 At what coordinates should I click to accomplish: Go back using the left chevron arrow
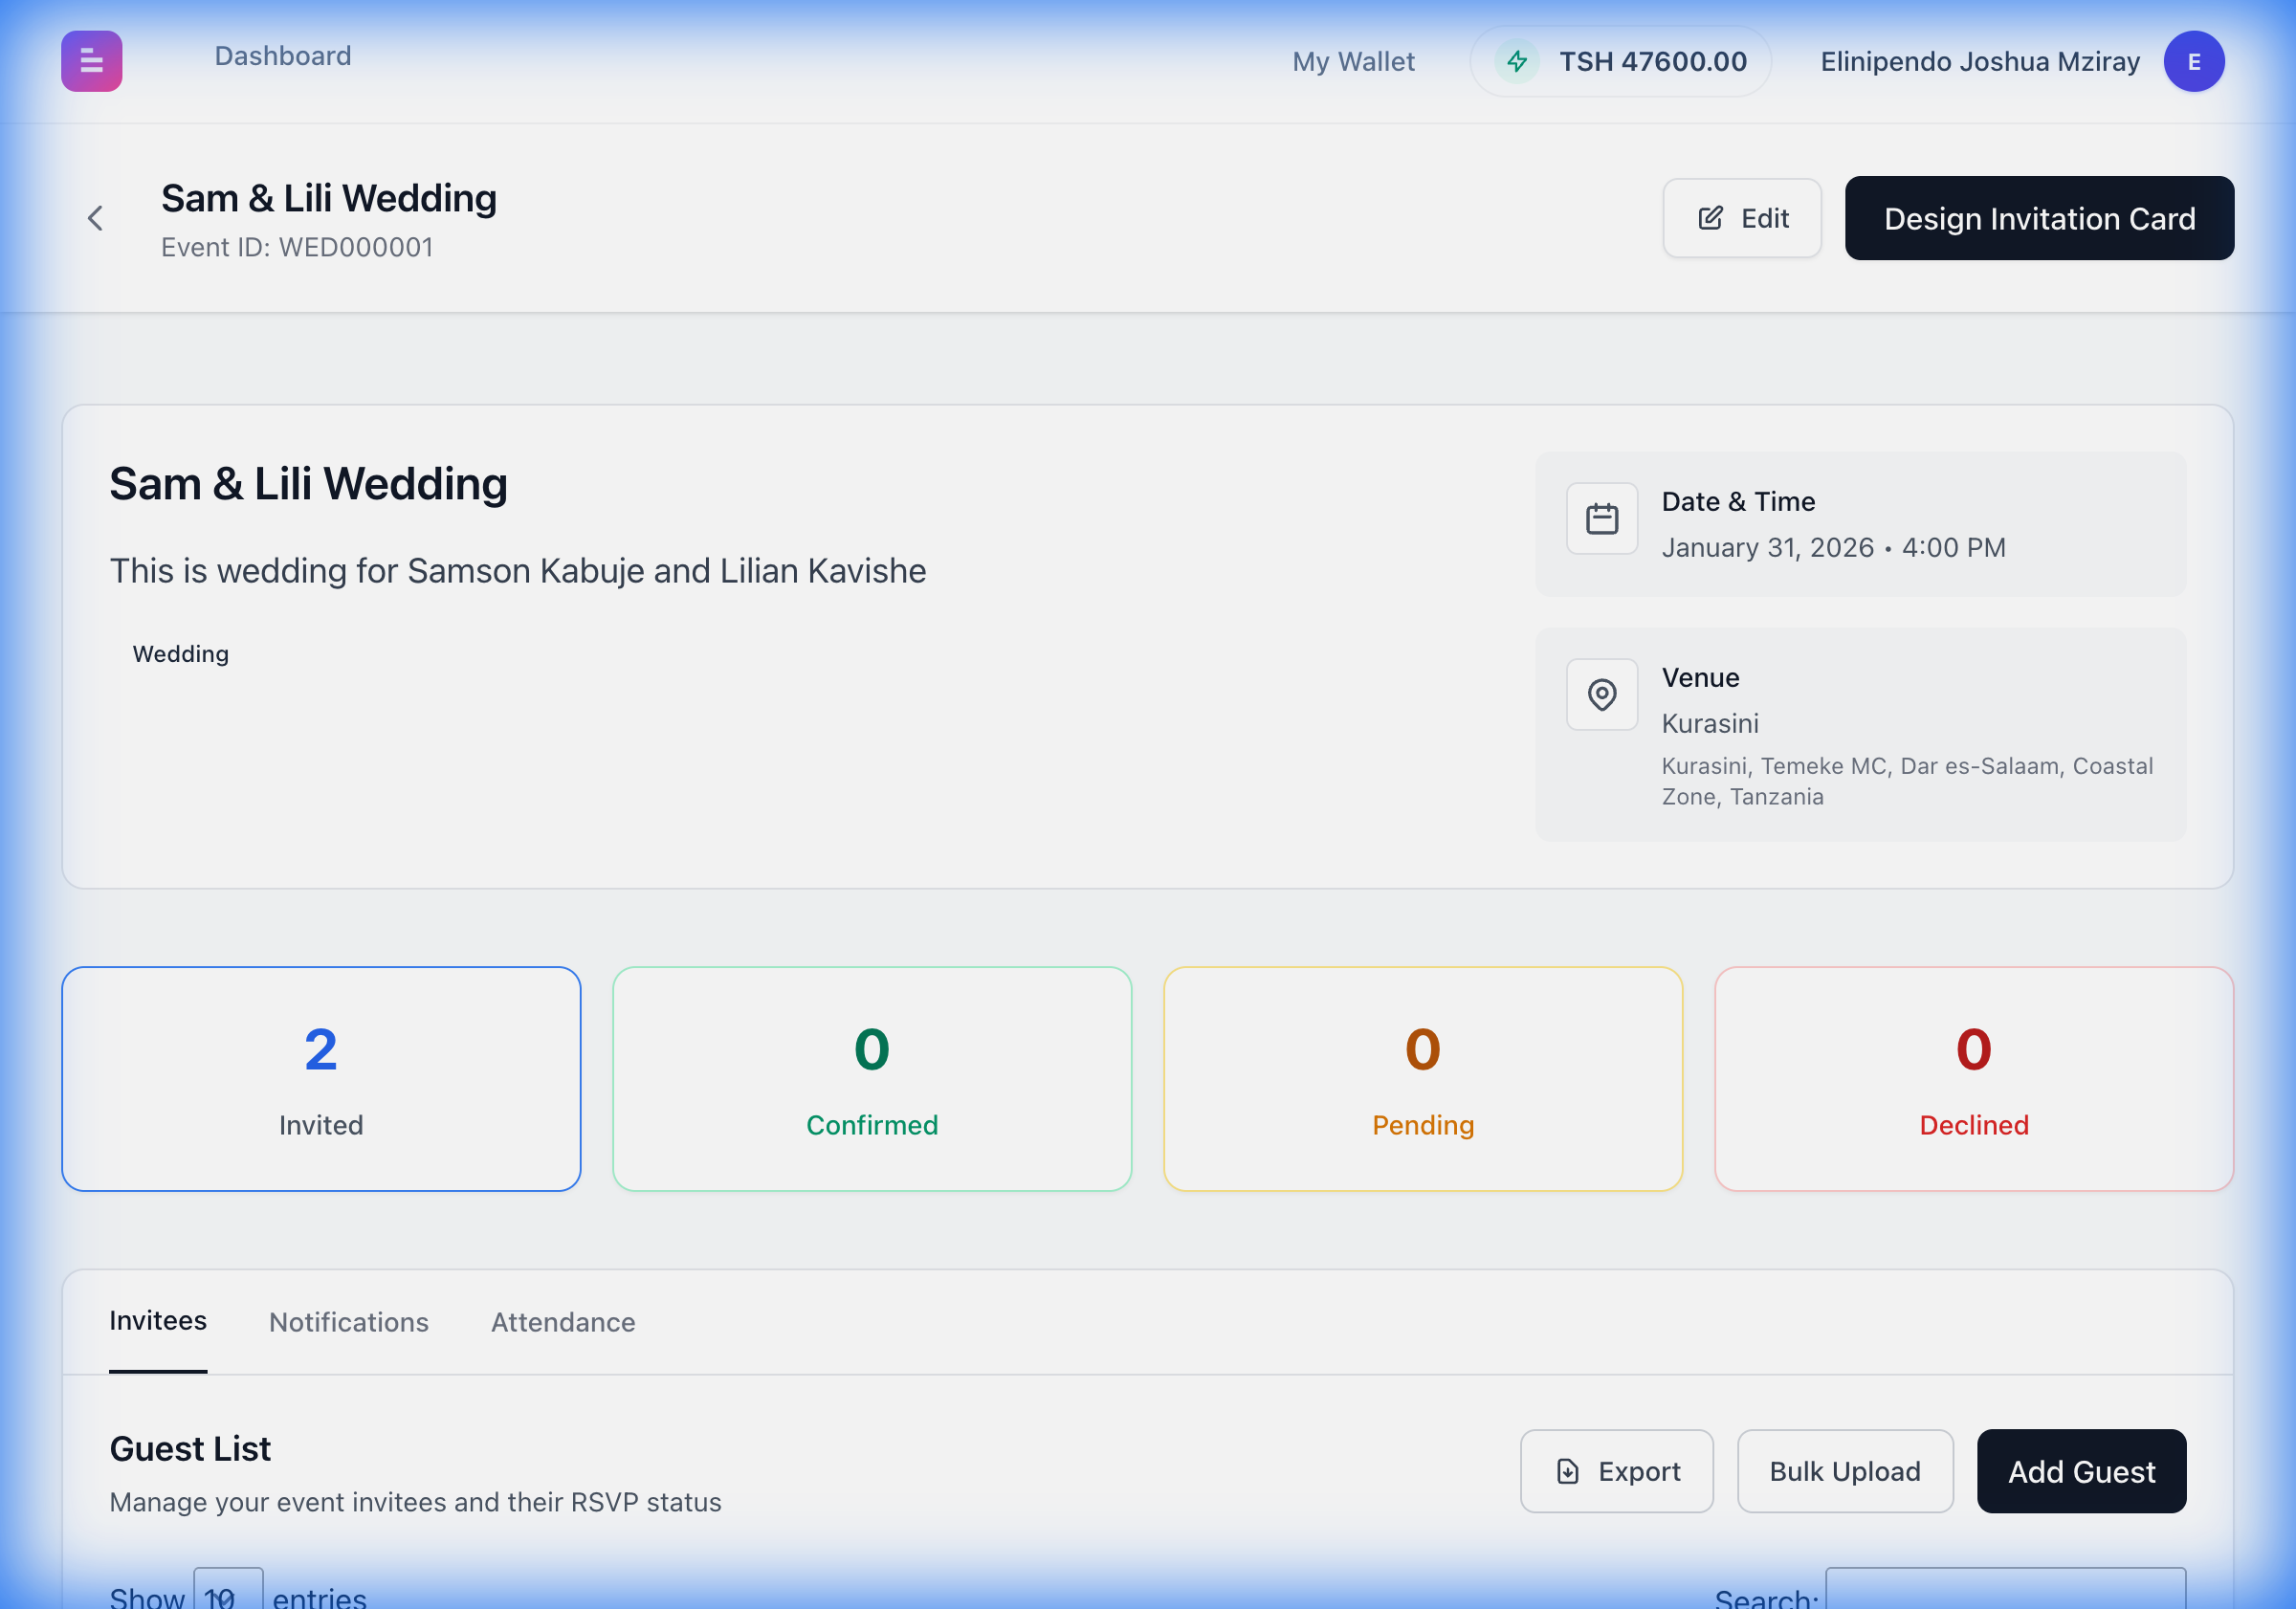95,218
